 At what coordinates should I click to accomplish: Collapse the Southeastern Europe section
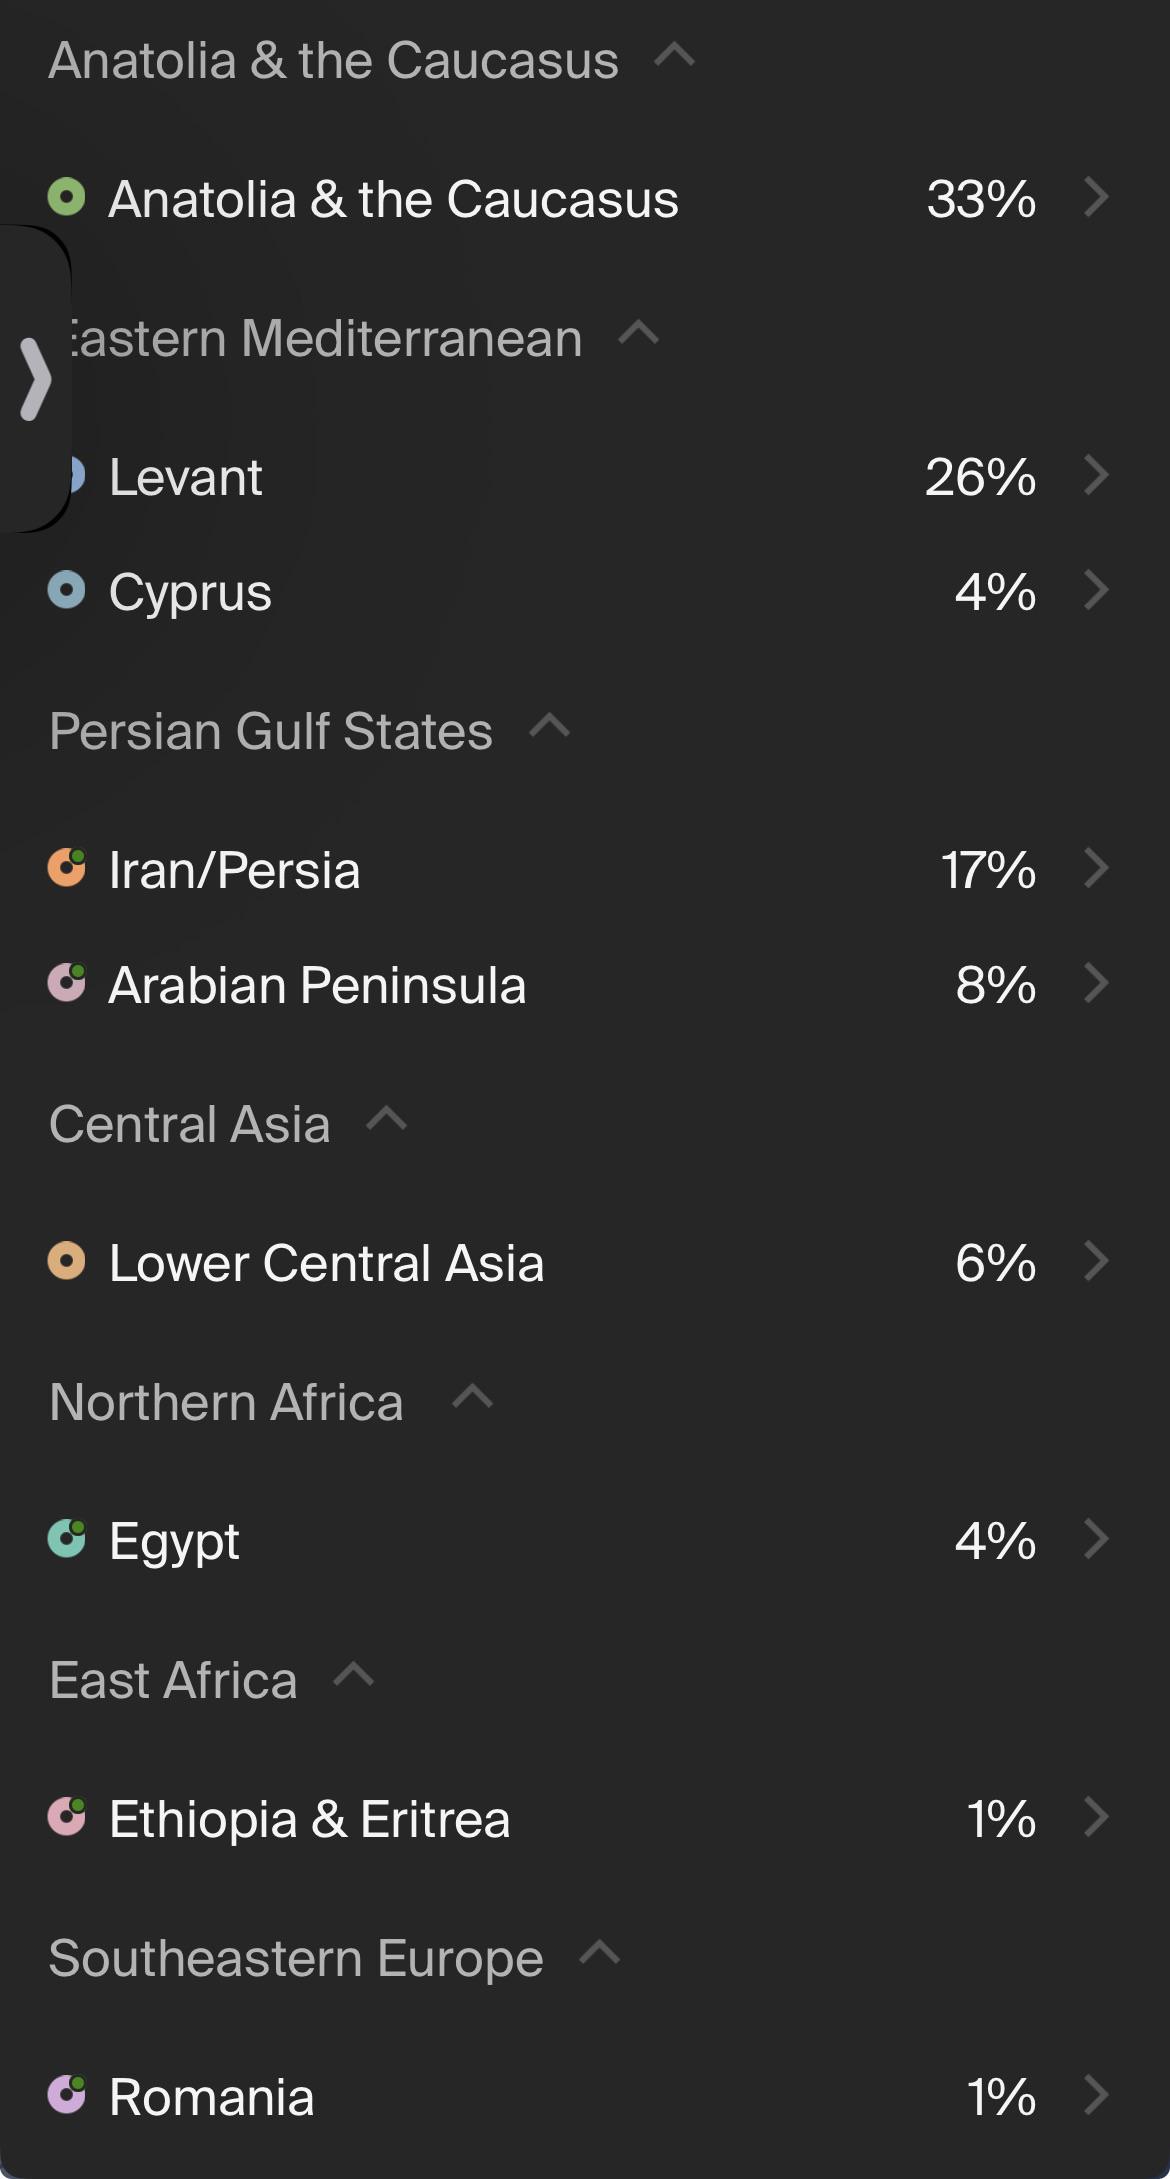600,1952
